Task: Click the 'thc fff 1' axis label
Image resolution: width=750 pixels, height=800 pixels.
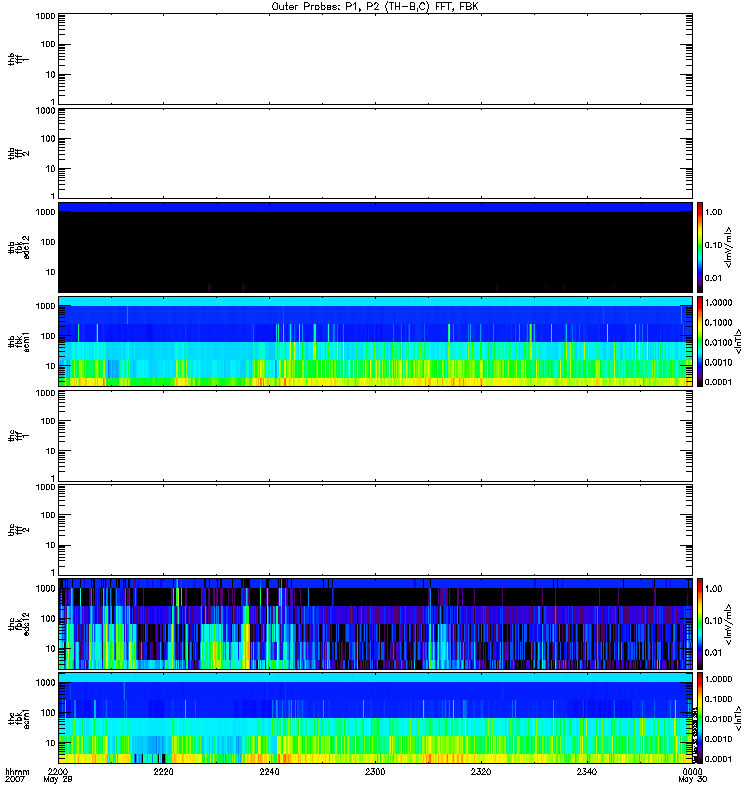Action: point(18,436)
